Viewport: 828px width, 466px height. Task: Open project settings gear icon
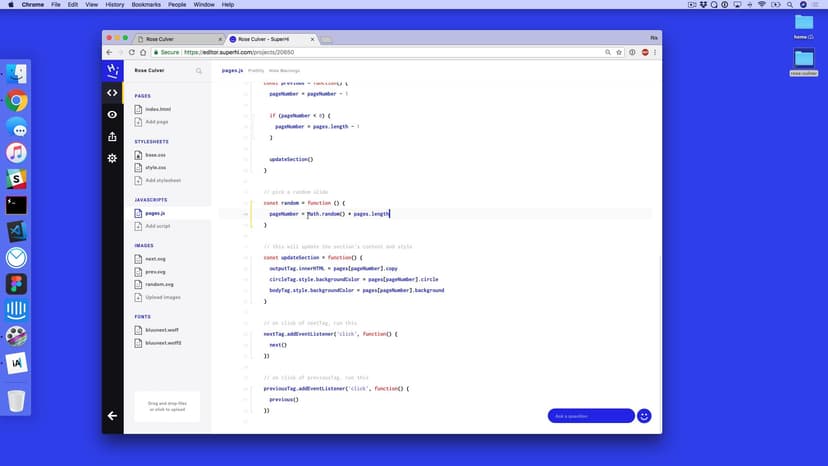(x=112, y=158)
